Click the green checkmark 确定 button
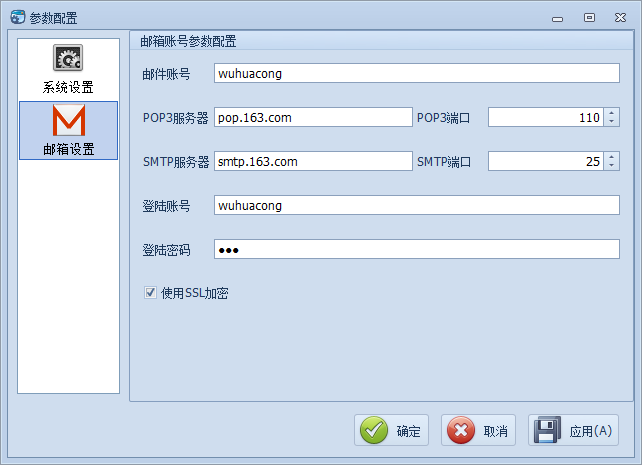This screenshot has height=465, width=642. 391,430
